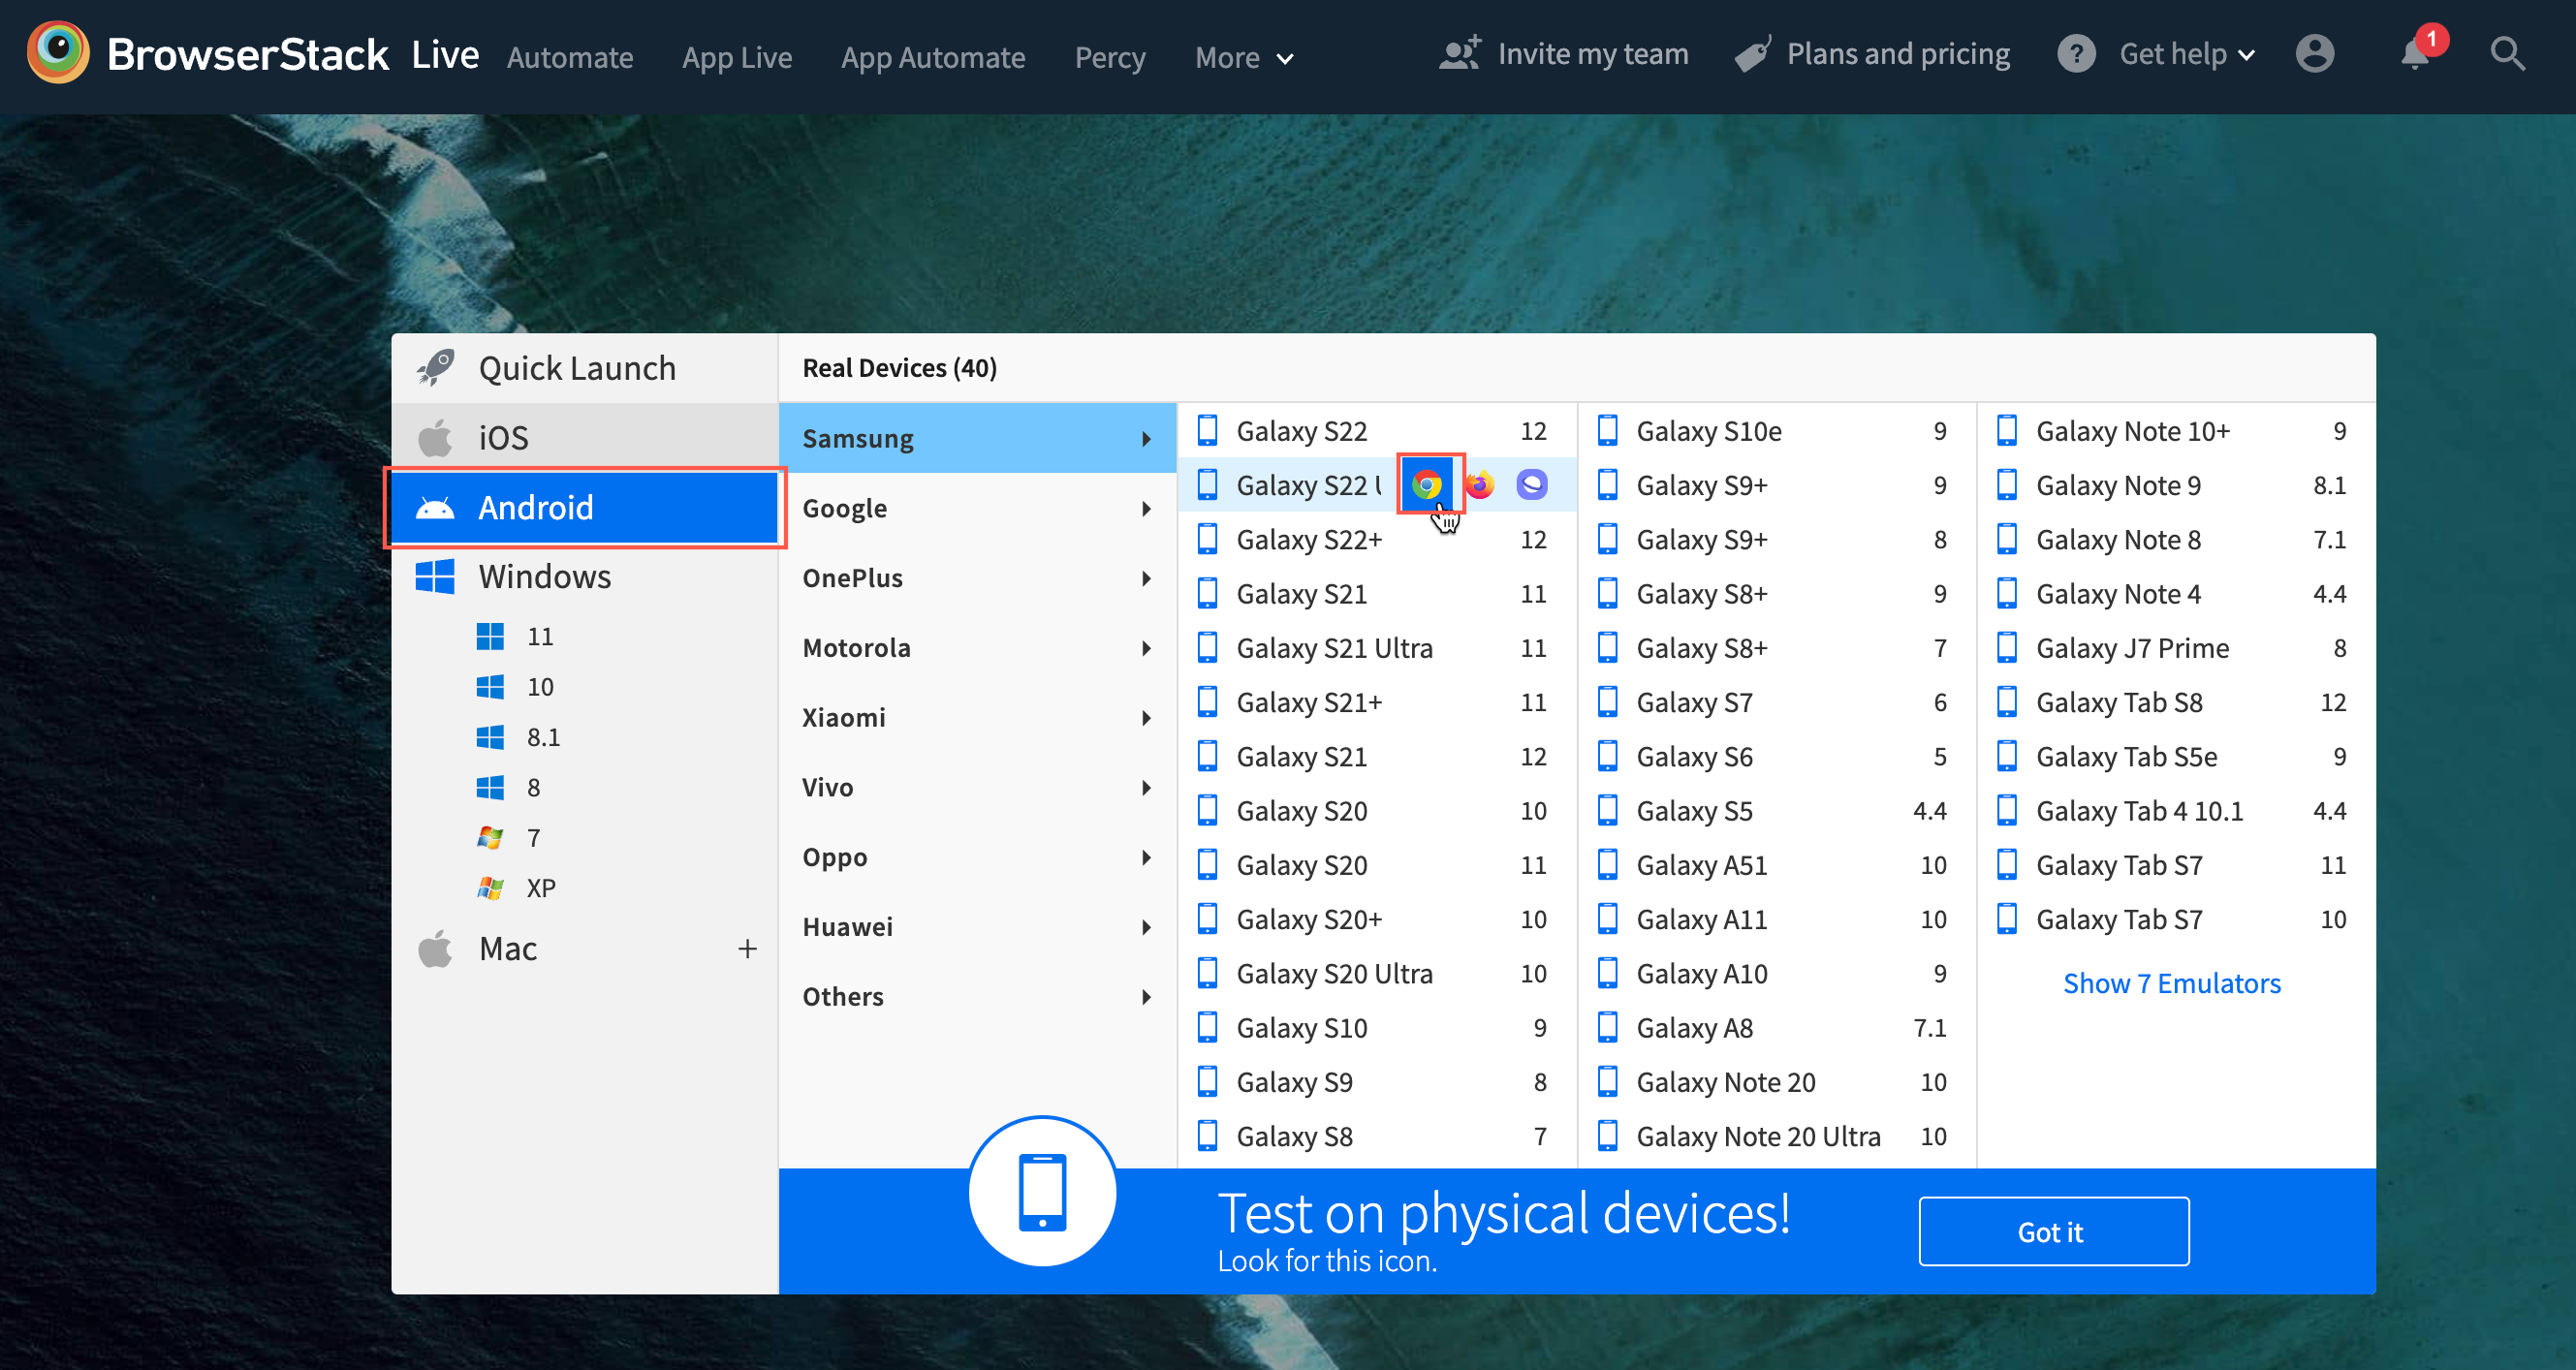The width and height of the screenshot is (2576, 1370).
Task: Show 7 Emulators for Samsung
Action: click(2172, 983)
